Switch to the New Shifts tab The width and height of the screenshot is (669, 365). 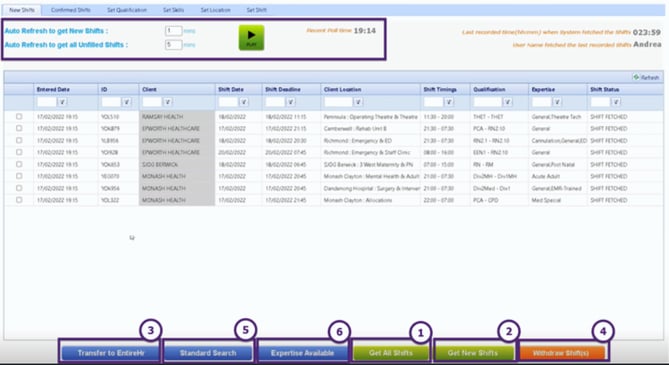coord(22,10)
